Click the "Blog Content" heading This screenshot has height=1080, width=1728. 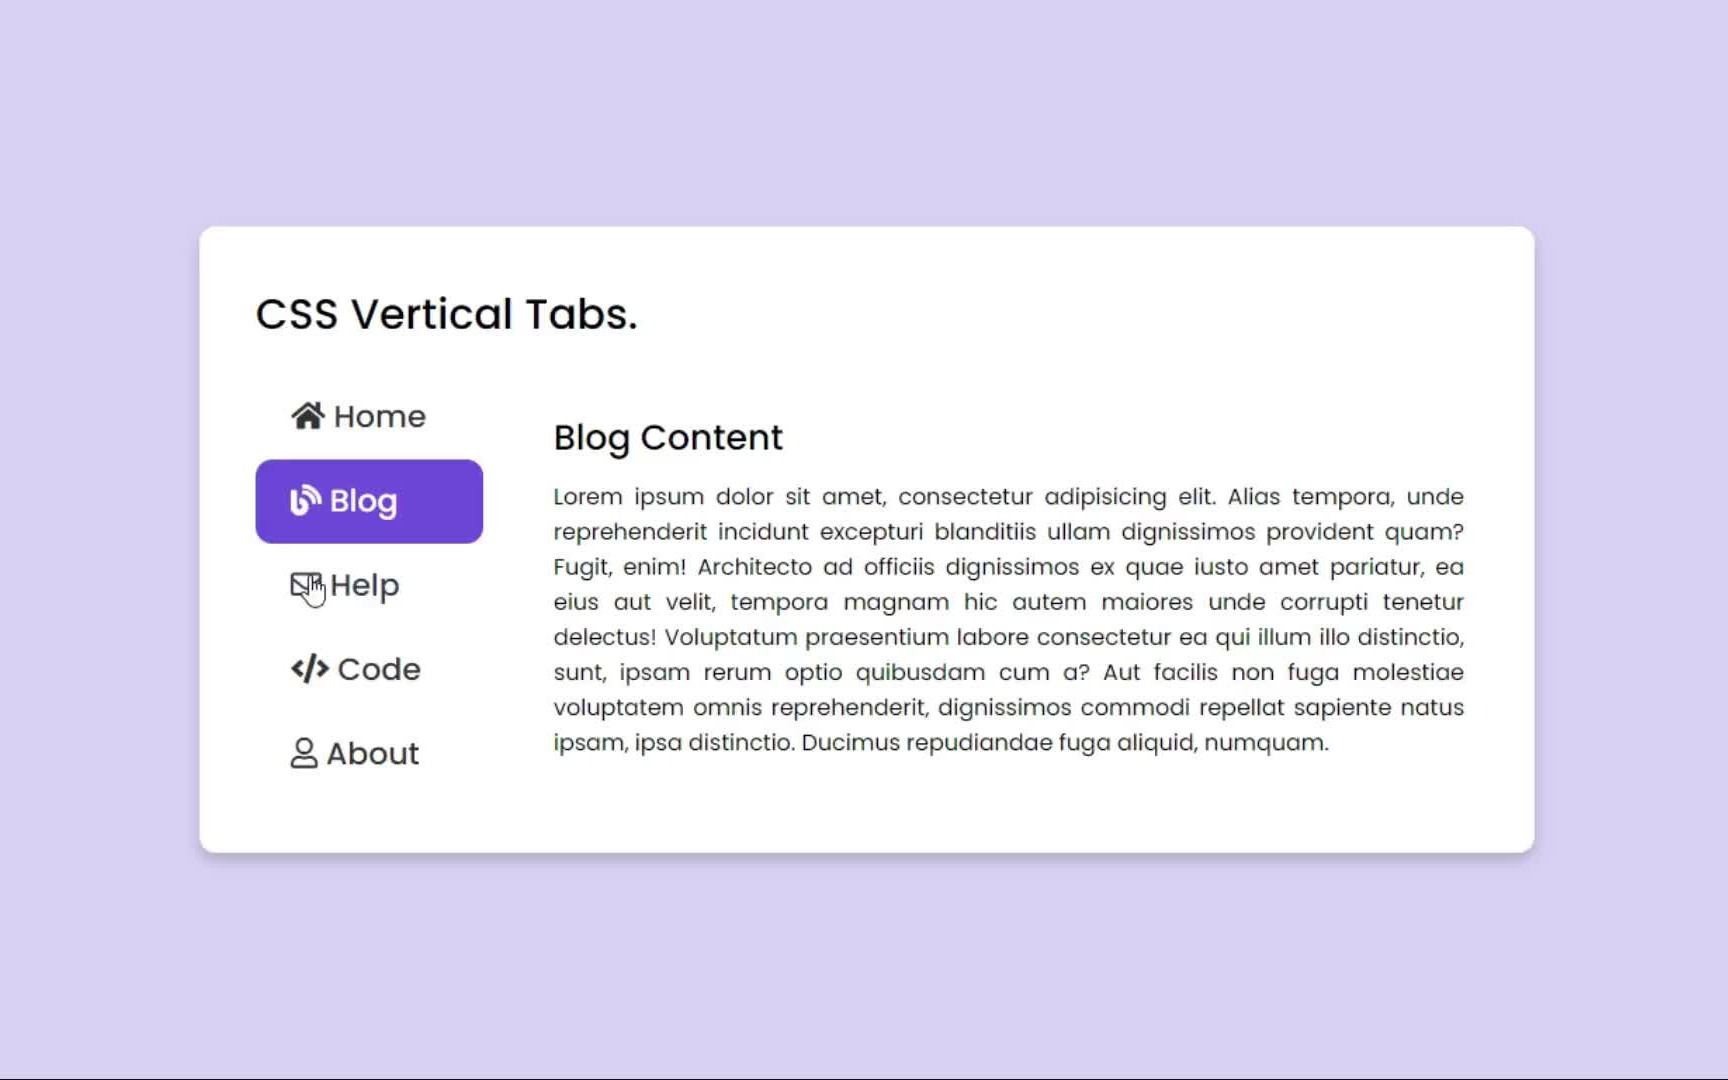668,437
